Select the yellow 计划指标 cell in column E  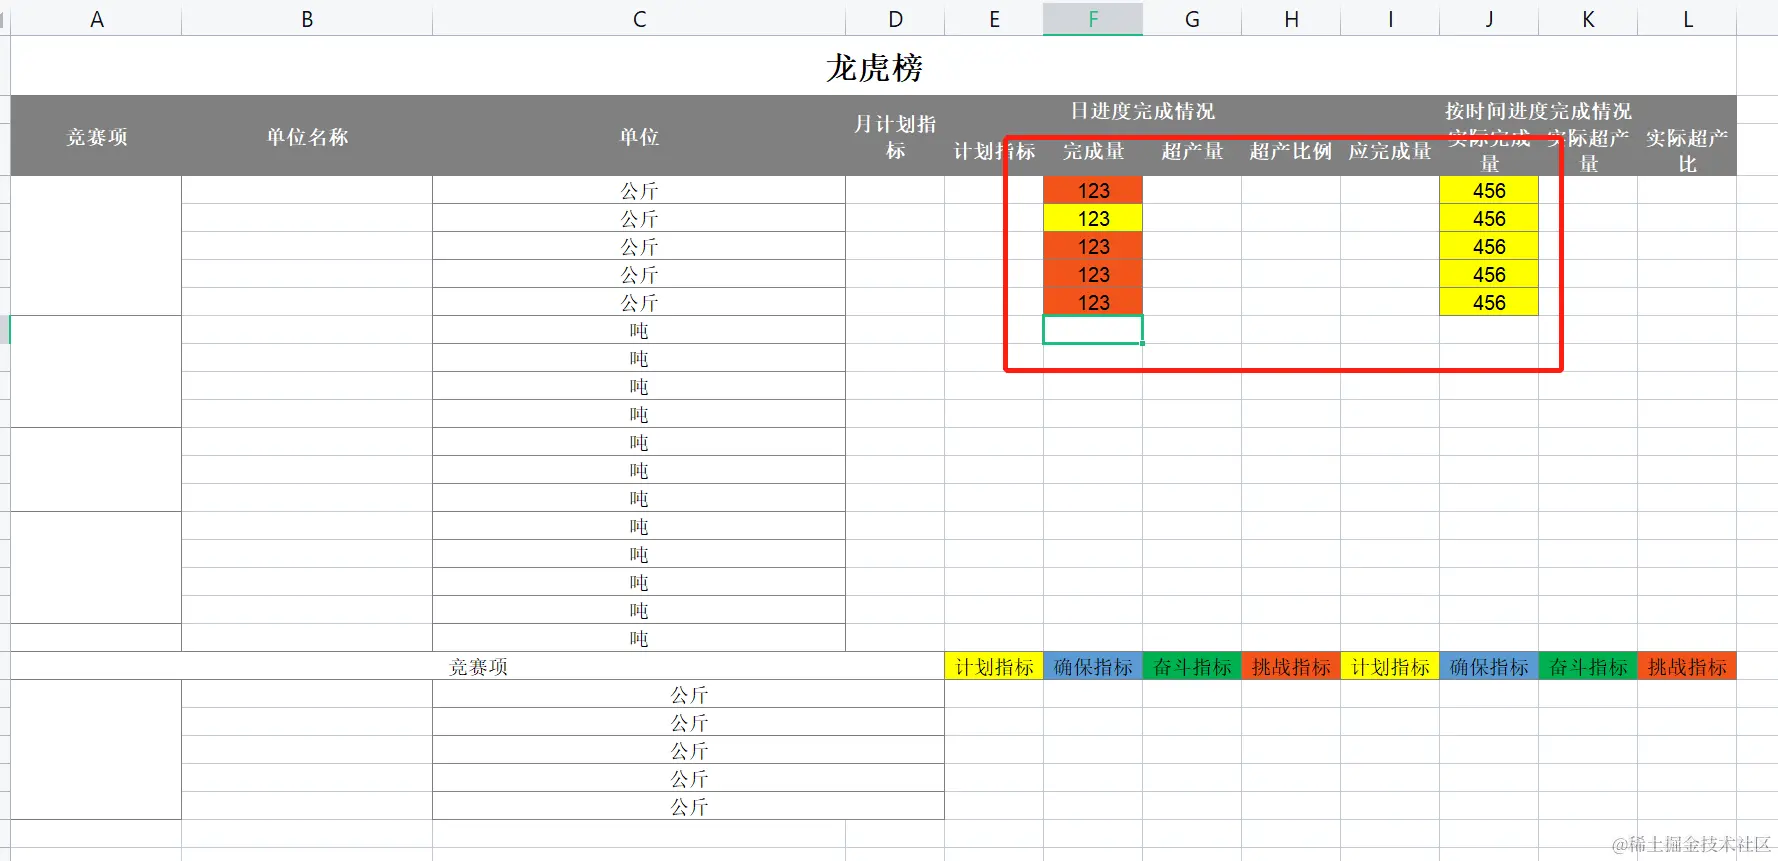(994, 666)
